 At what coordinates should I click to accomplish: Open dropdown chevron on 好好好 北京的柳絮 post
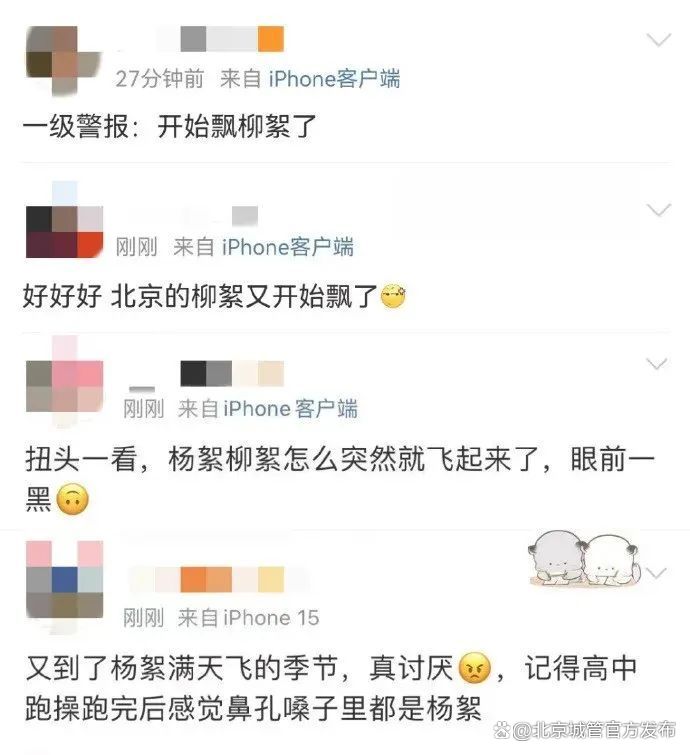tap(658, 210)
